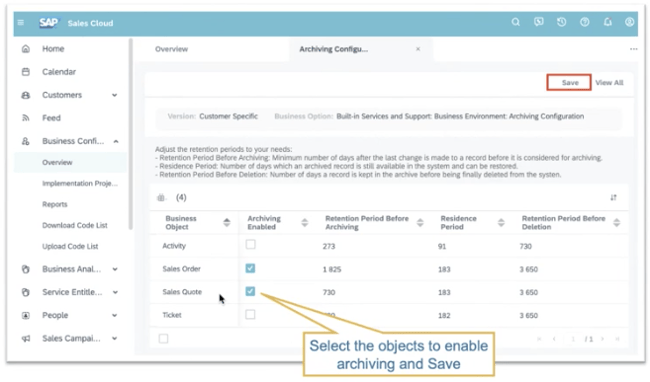Collapse the Business Configuration section
650x382 pixels.
pyautogui.click(x=116, y=141)
